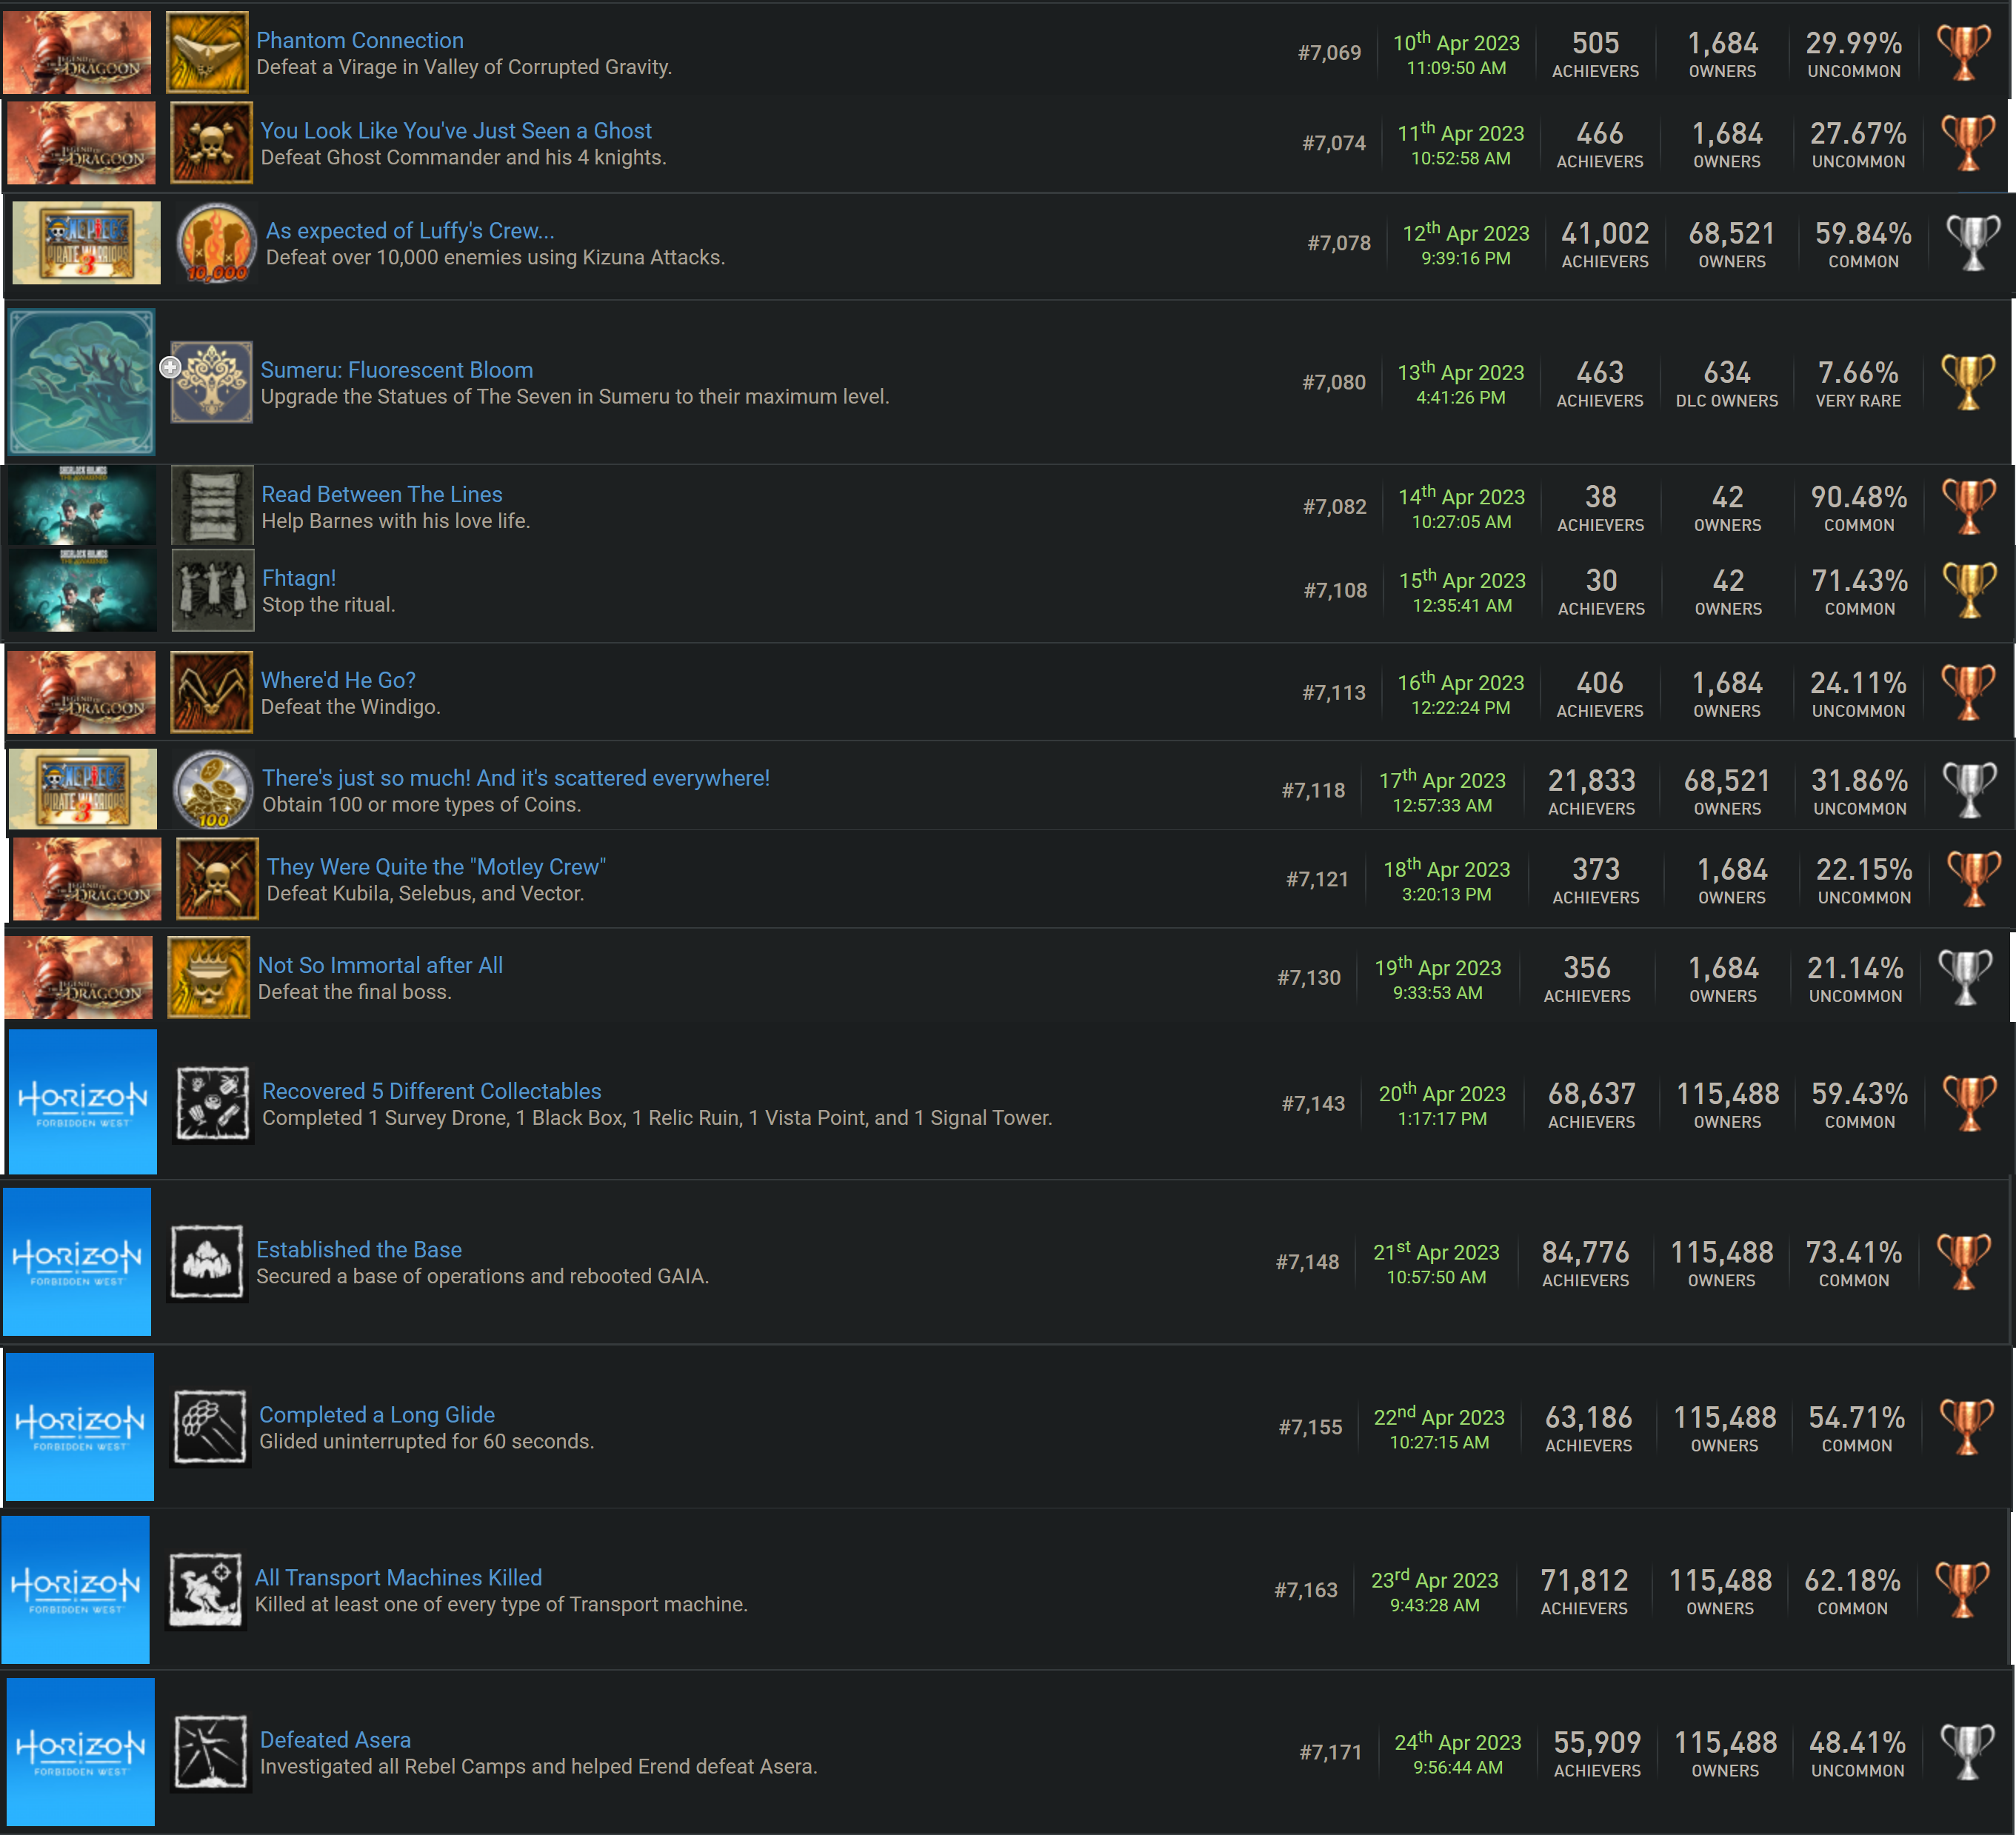
Task: Expand the plus badge on Sumeru trophy
Action: click(170, 367)
